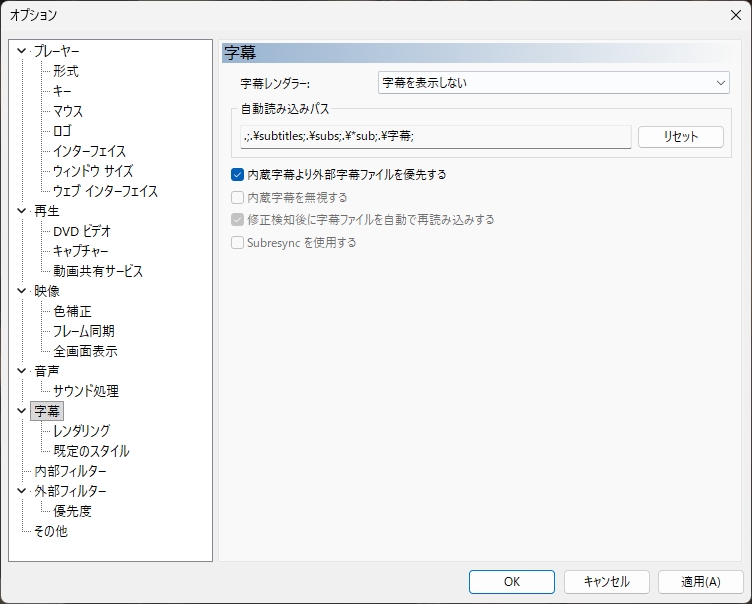Select レンダリング in the tree
Image resolution: width=752 pixels, height=604 pixels.
coord(82,431)
